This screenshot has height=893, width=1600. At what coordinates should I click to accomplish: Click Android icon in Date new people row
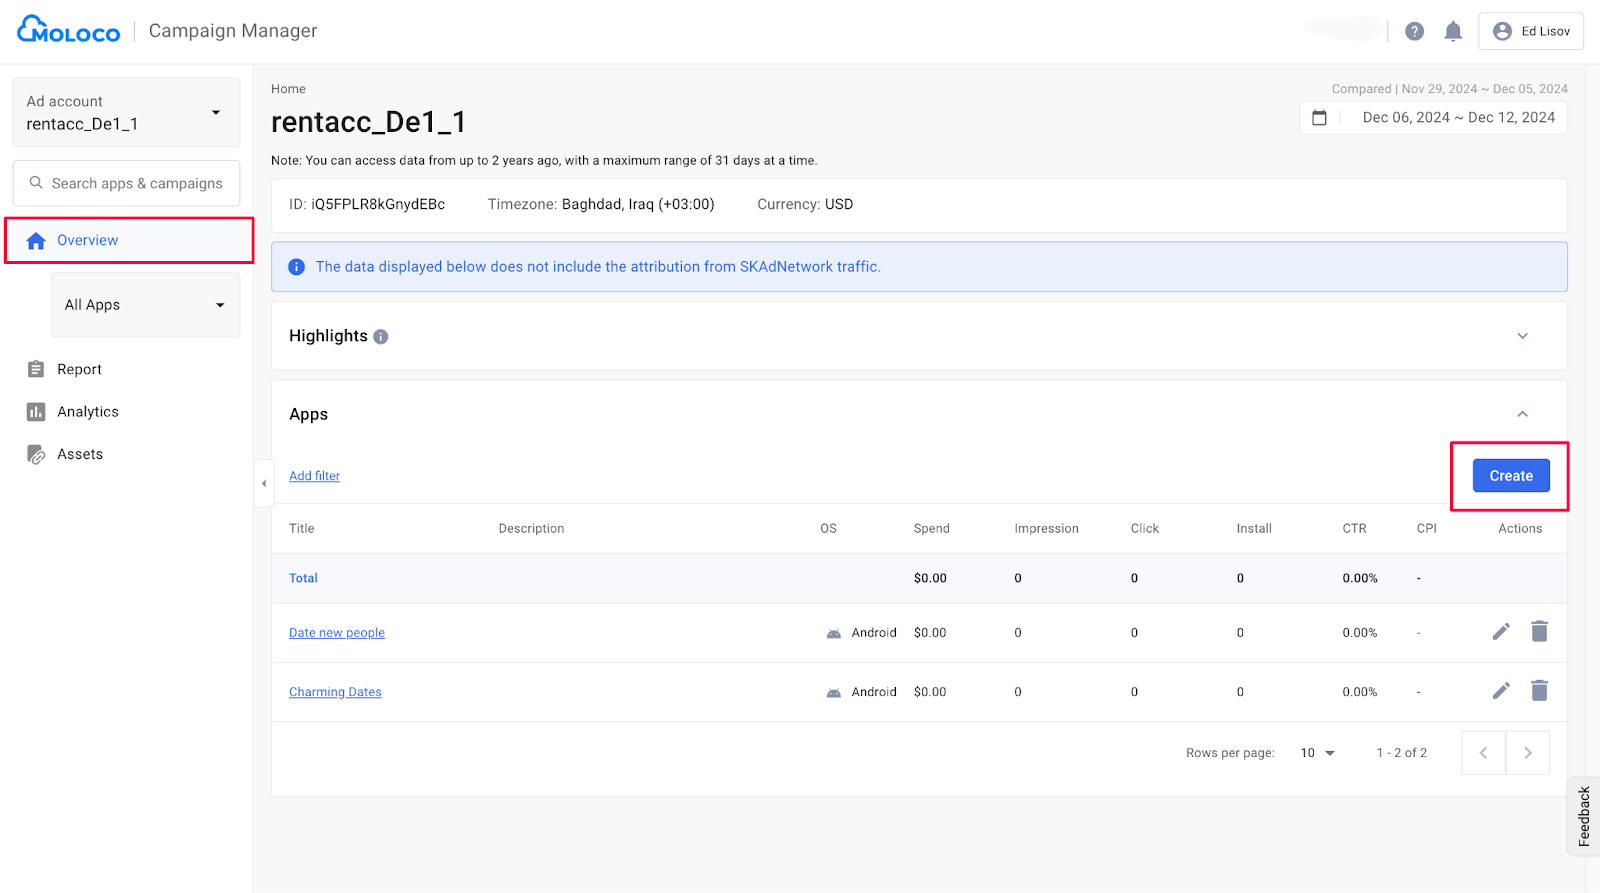tap(833, 633)
